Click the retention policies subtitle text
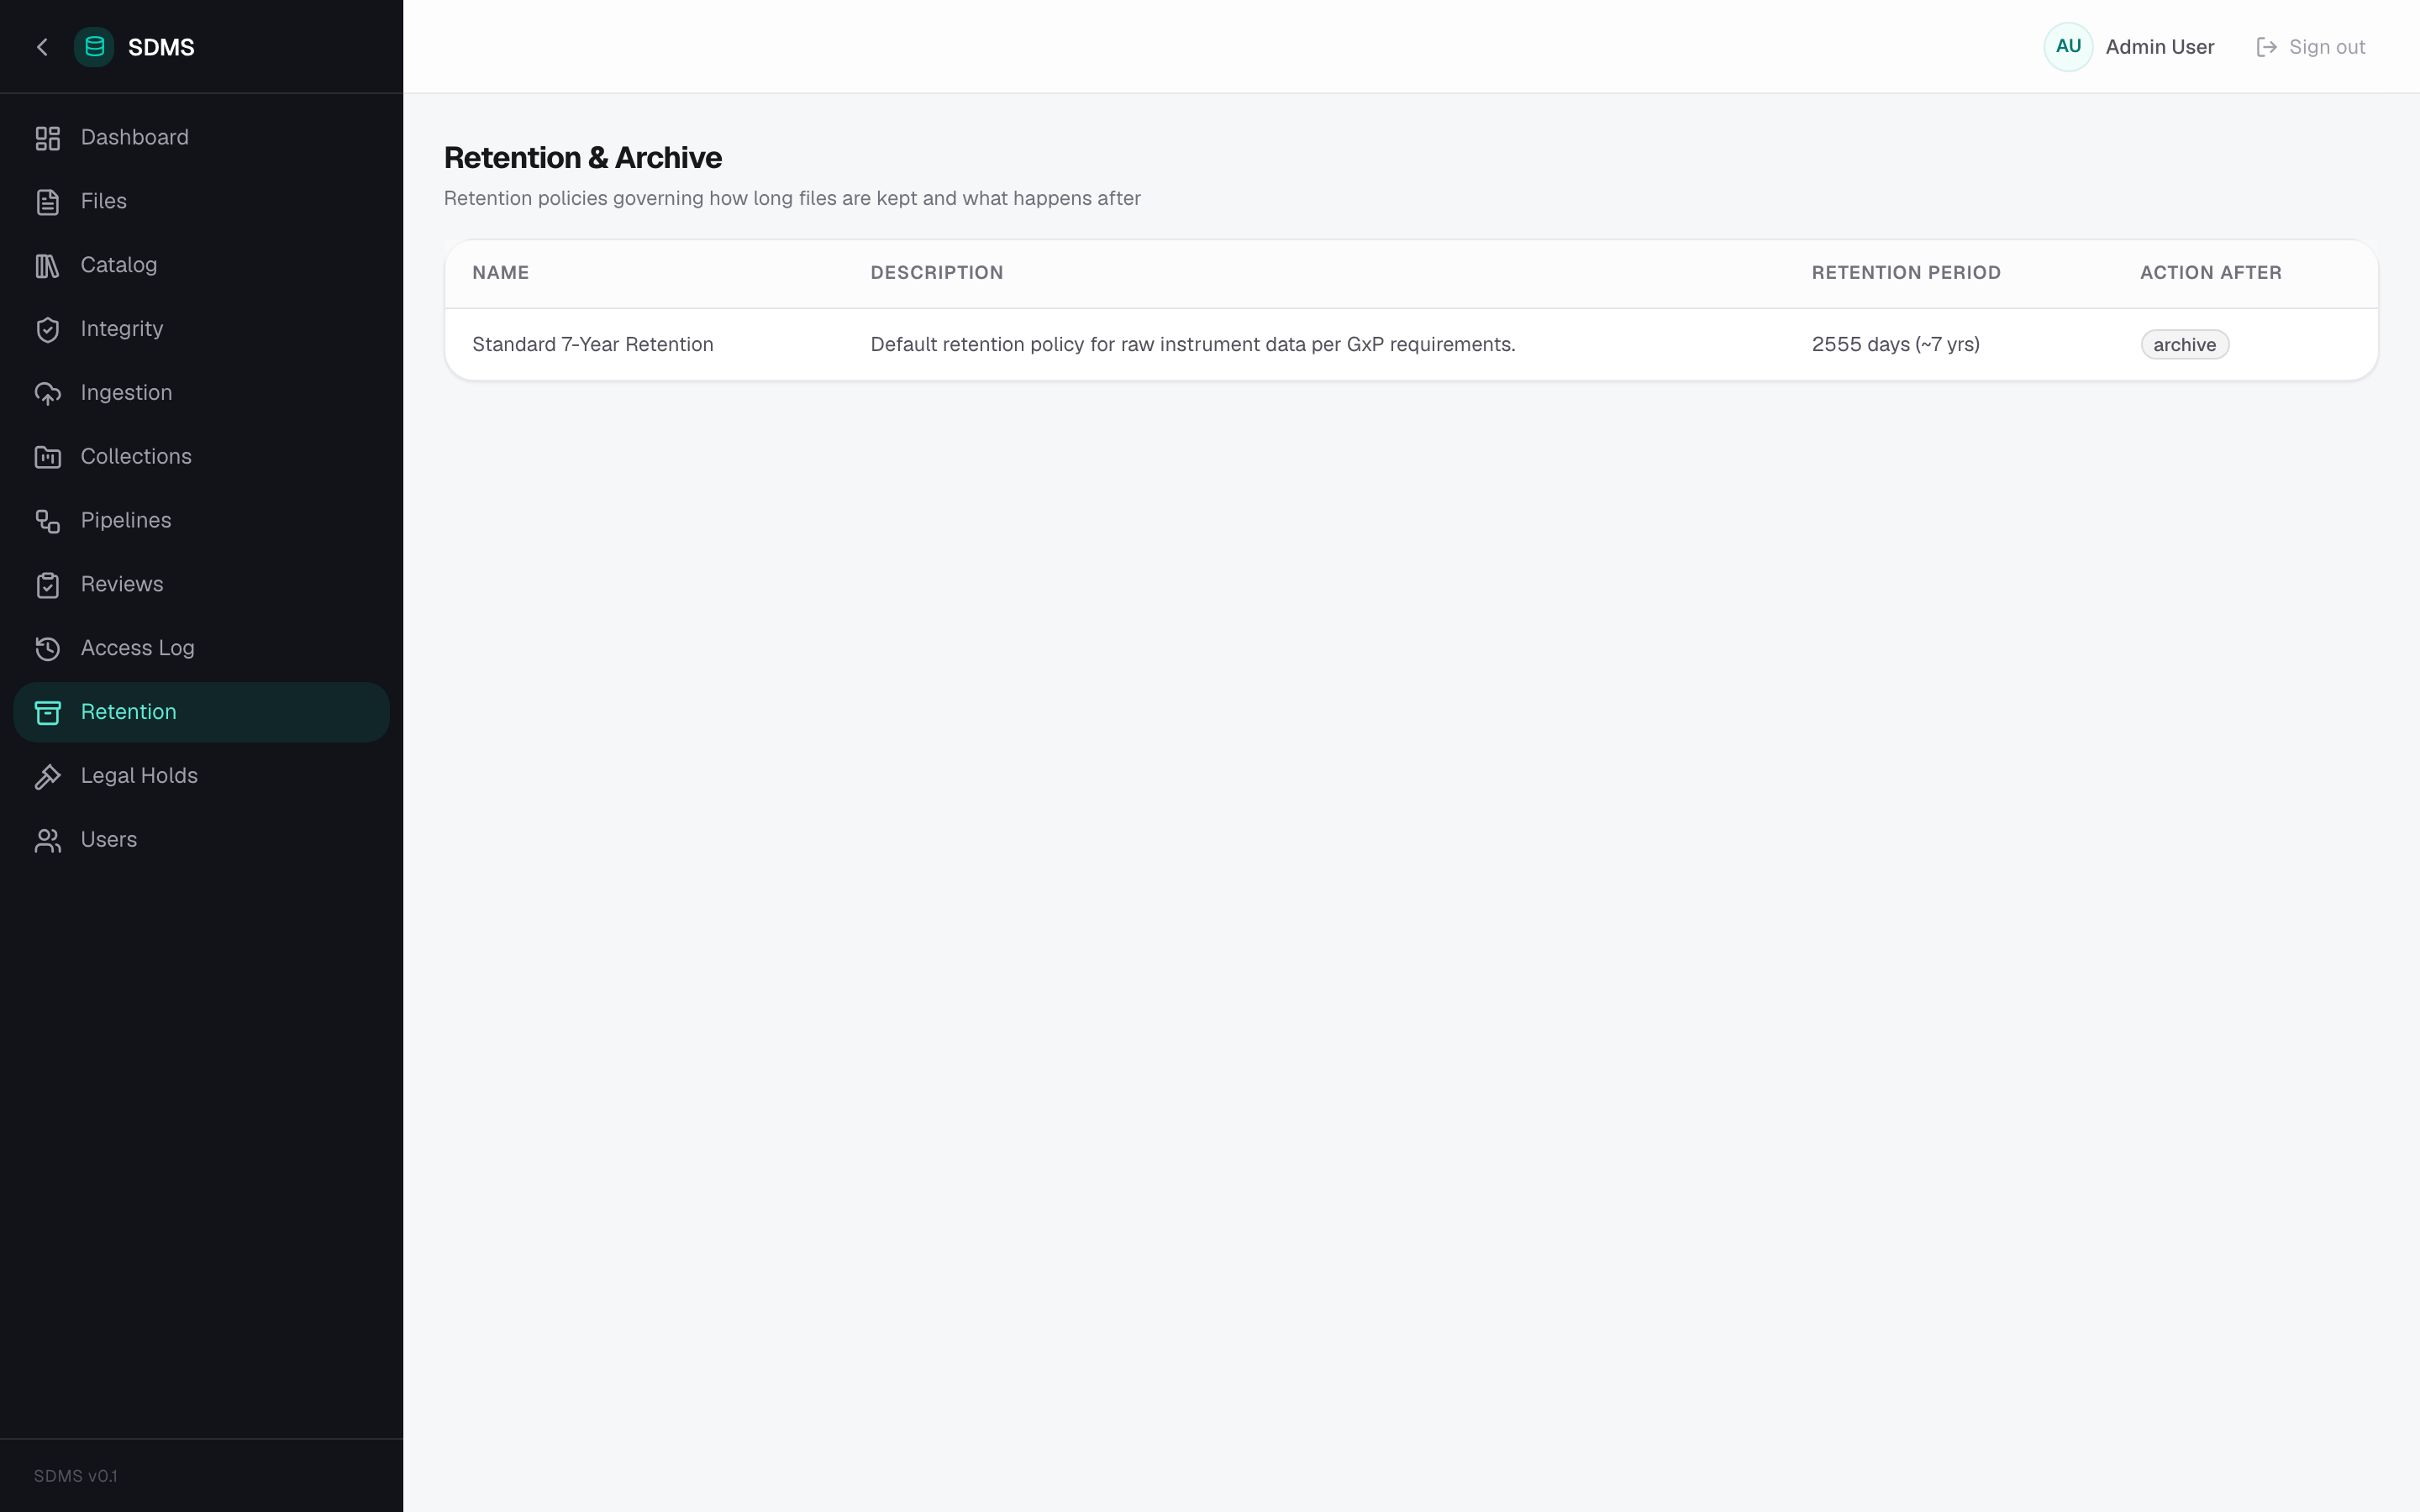This screenshot has width=2420, height=1512. point(792,199)
